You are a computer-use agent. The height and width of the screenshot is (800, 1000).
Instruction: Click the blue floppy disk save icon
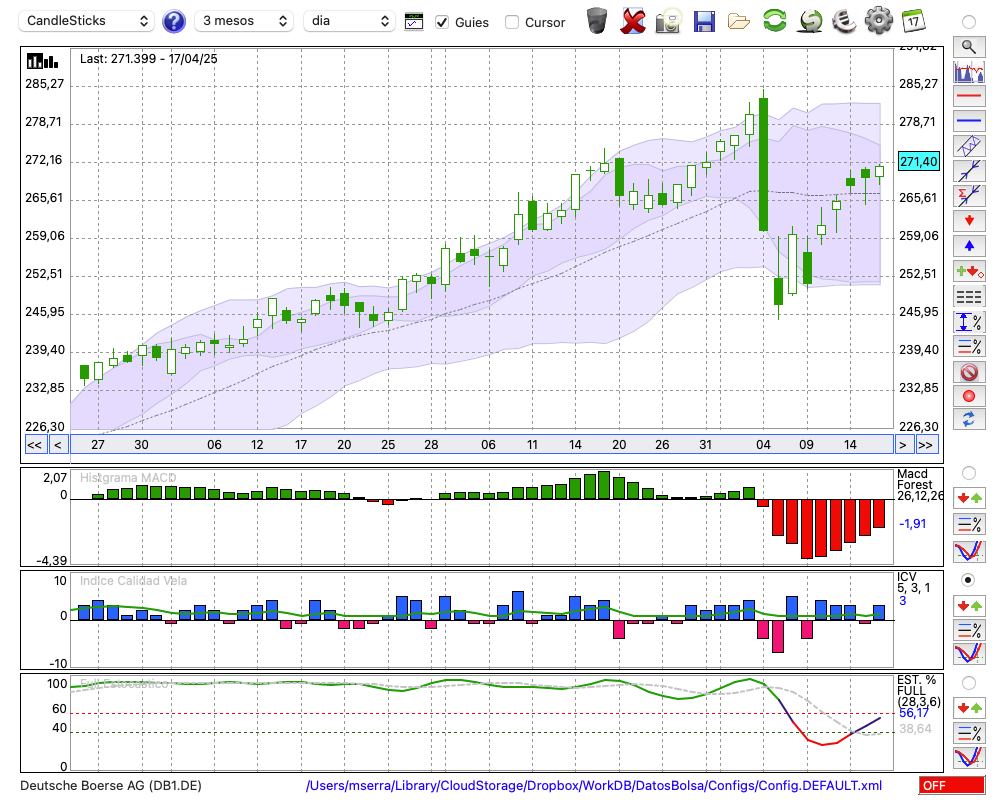coord(704,22)
